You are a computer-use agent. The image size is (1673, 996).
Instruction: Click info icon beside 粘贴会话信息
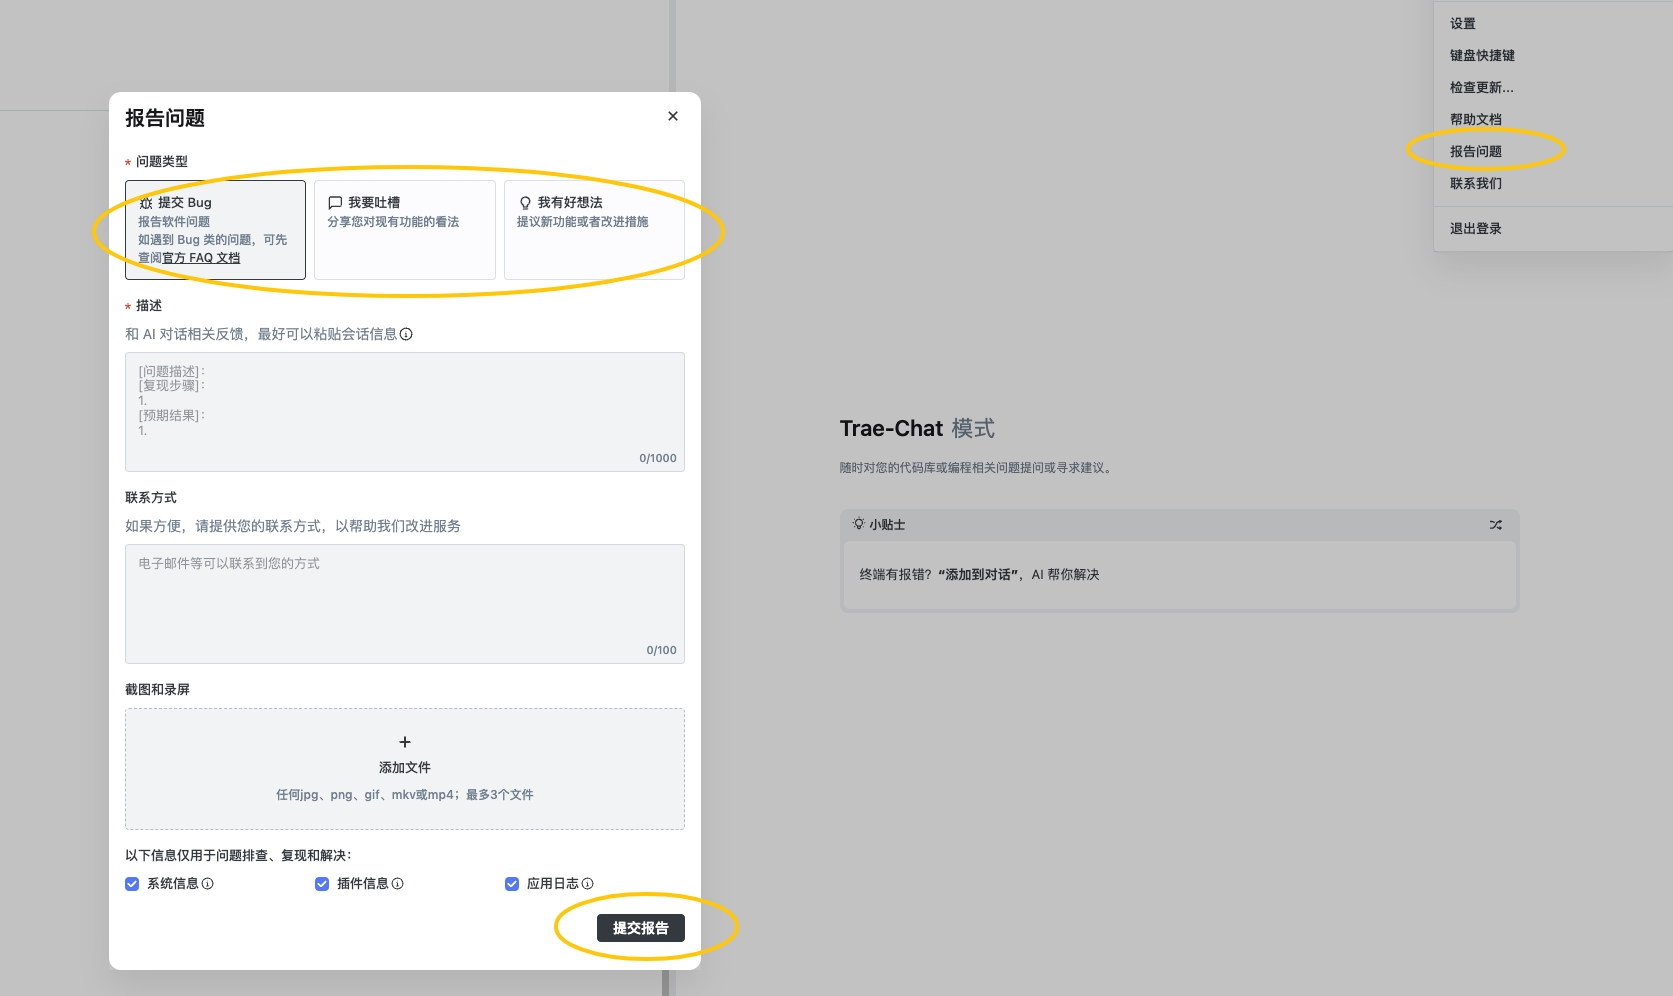(406, 334)
